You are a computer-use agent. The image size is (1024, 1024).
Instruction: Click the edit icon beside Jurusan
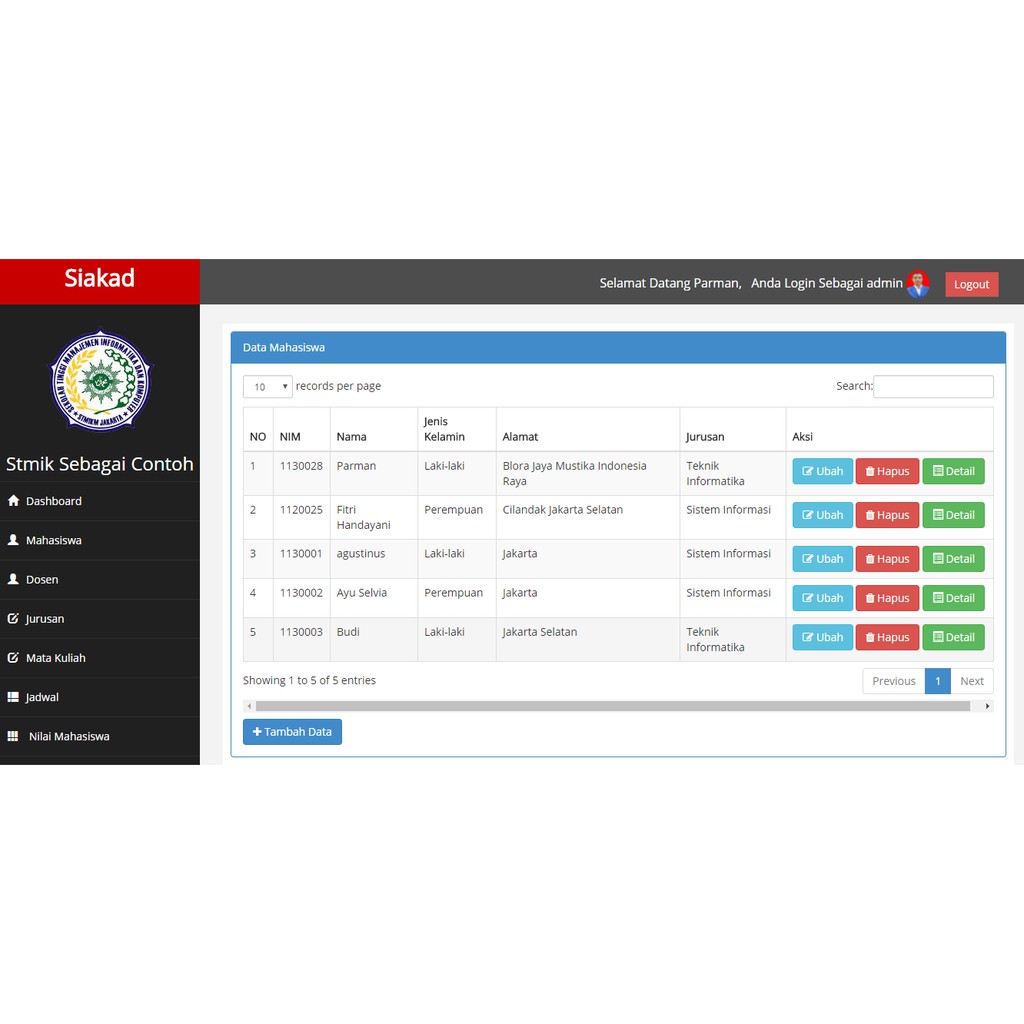13,619
